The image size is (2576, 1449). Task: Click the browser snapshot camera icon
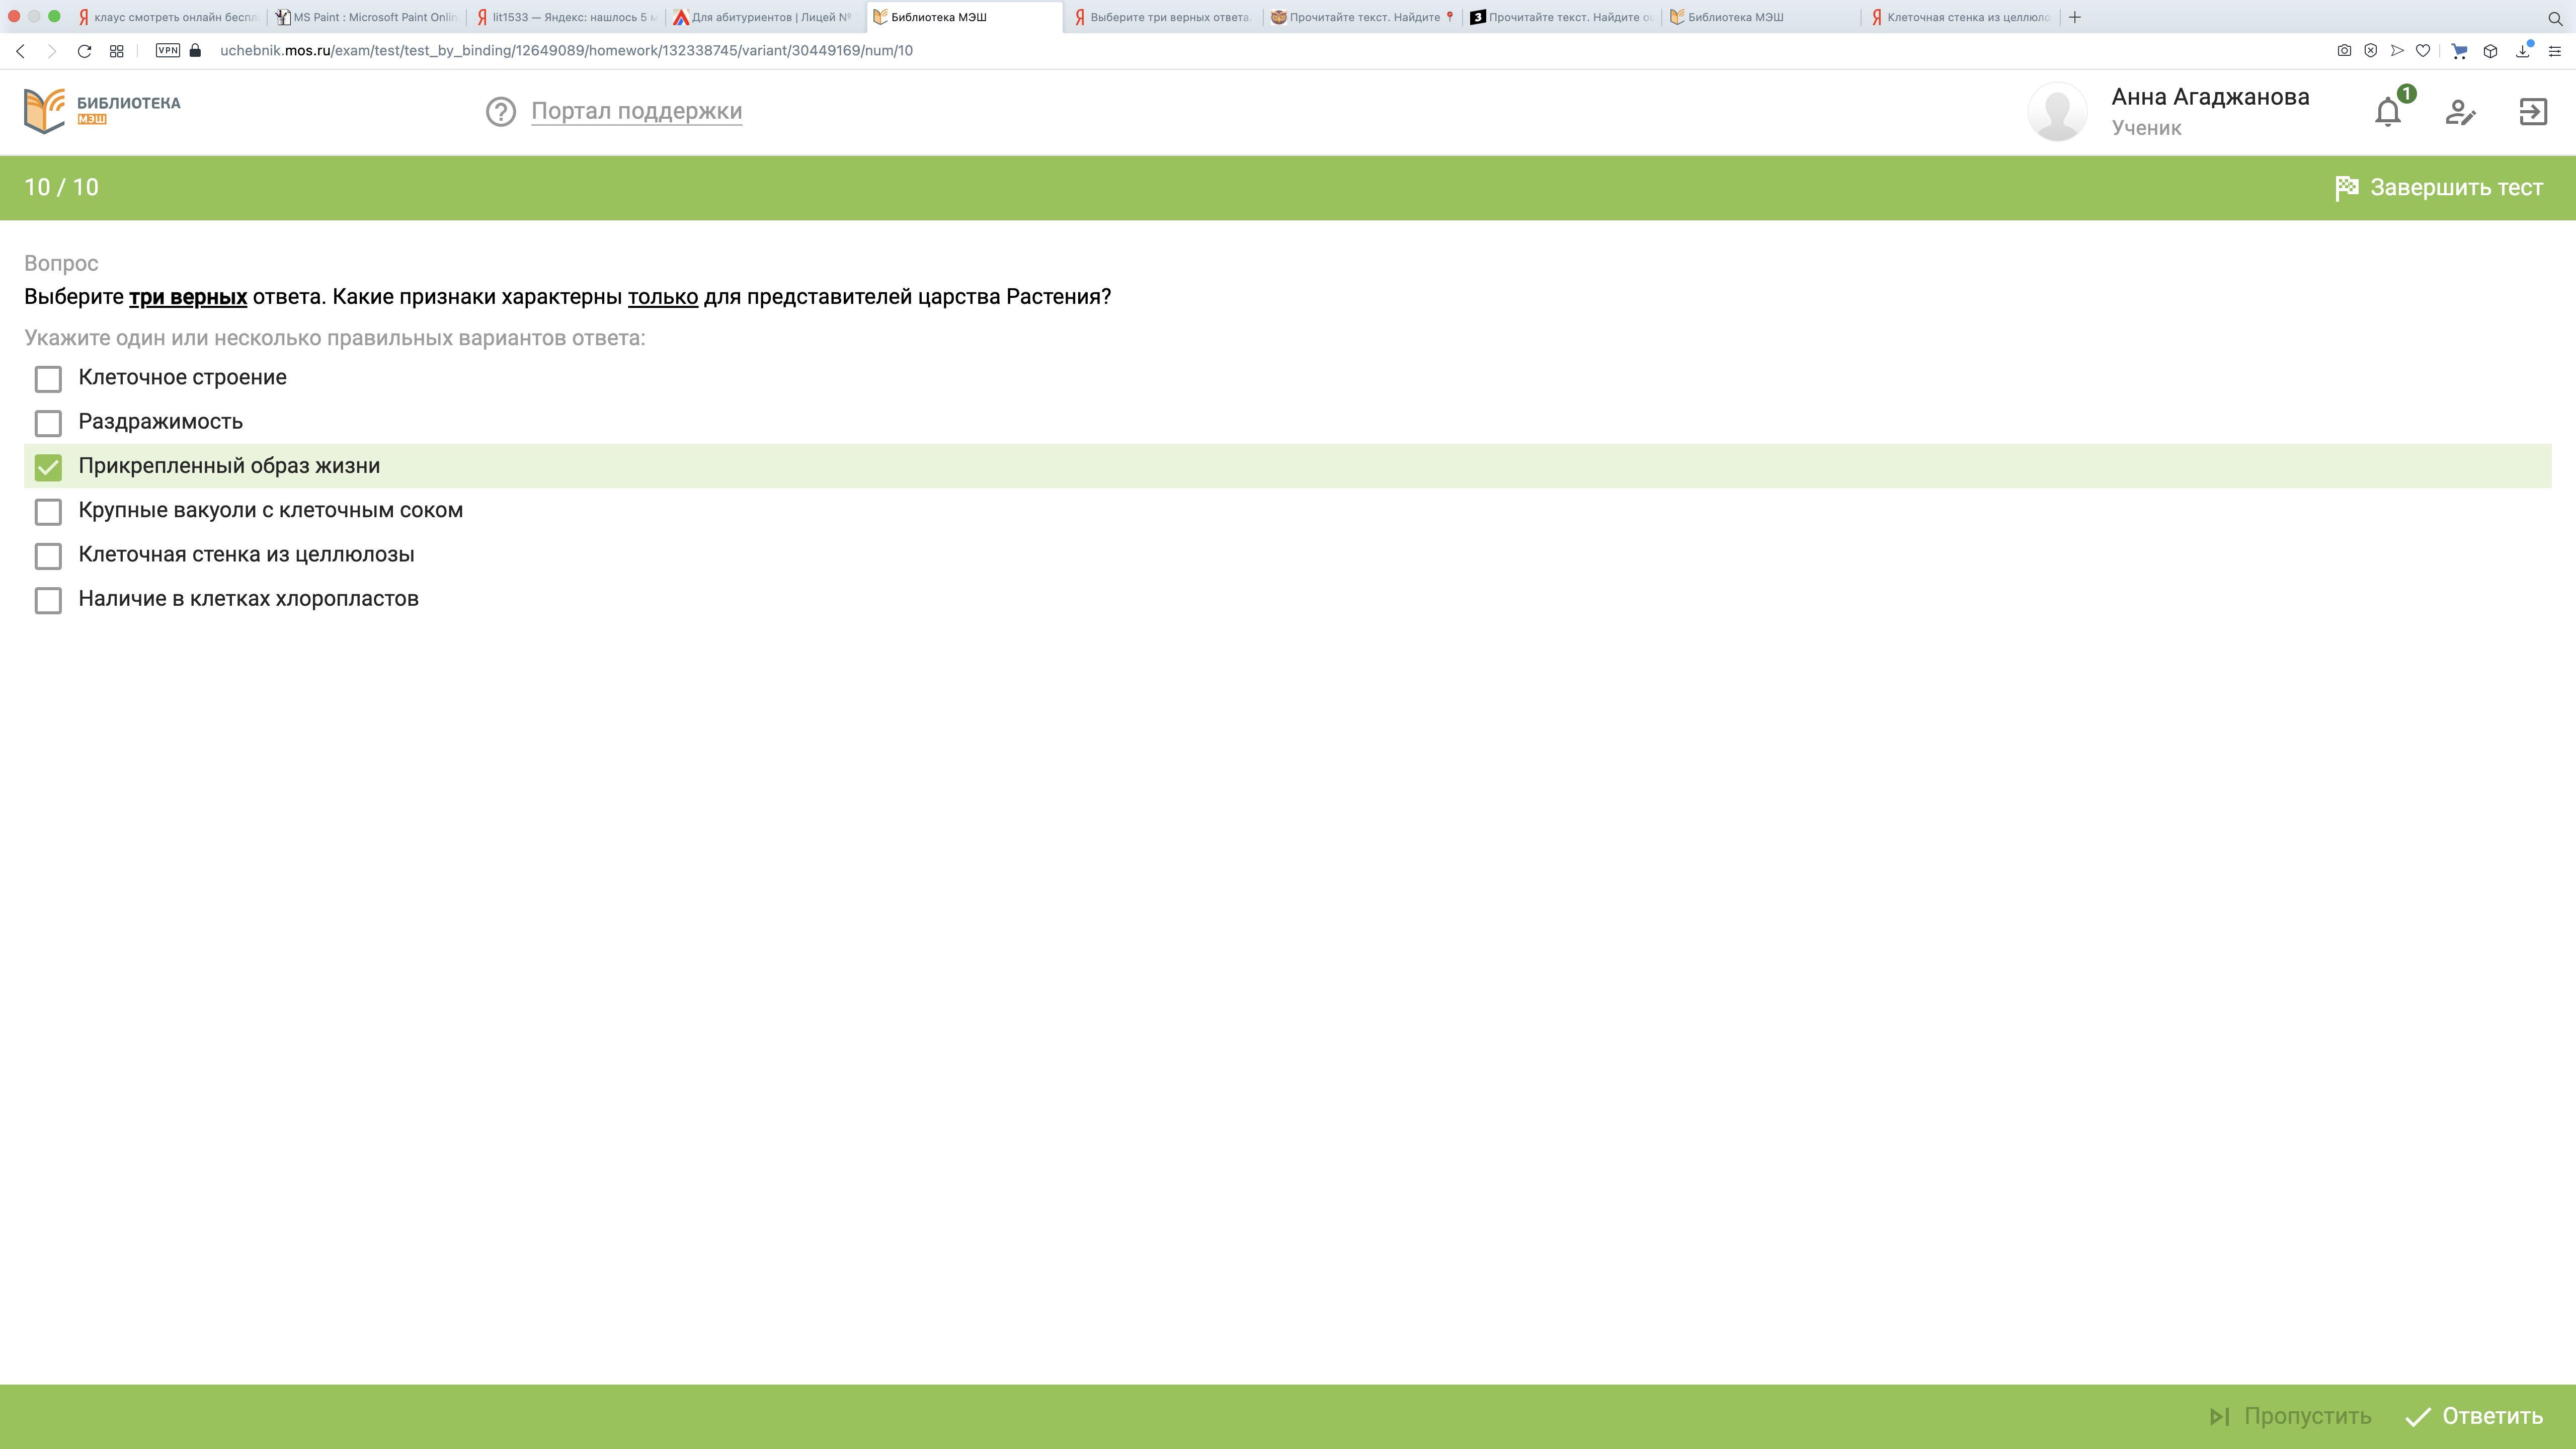[x=2343, y=51]
